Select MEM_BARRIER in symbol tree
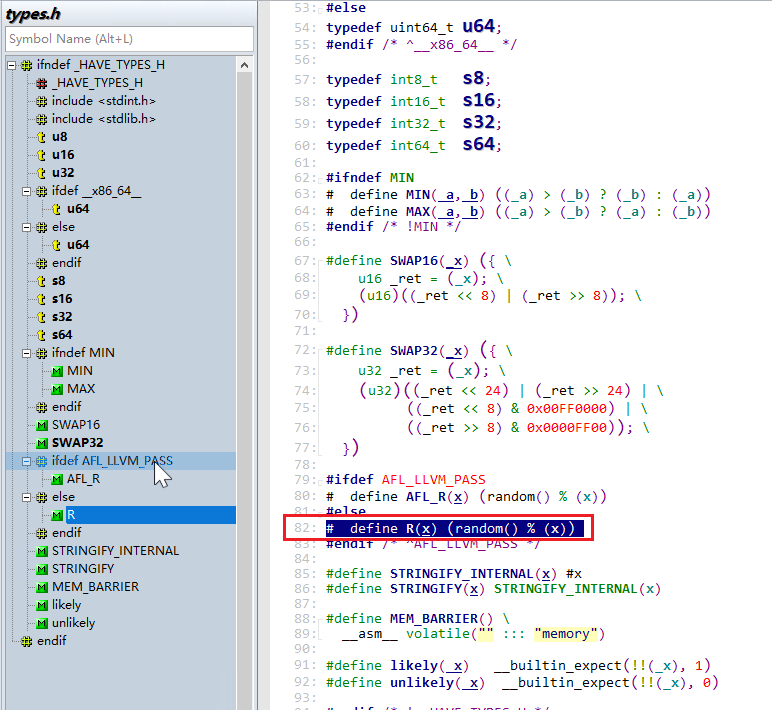 tap(96, 587)
